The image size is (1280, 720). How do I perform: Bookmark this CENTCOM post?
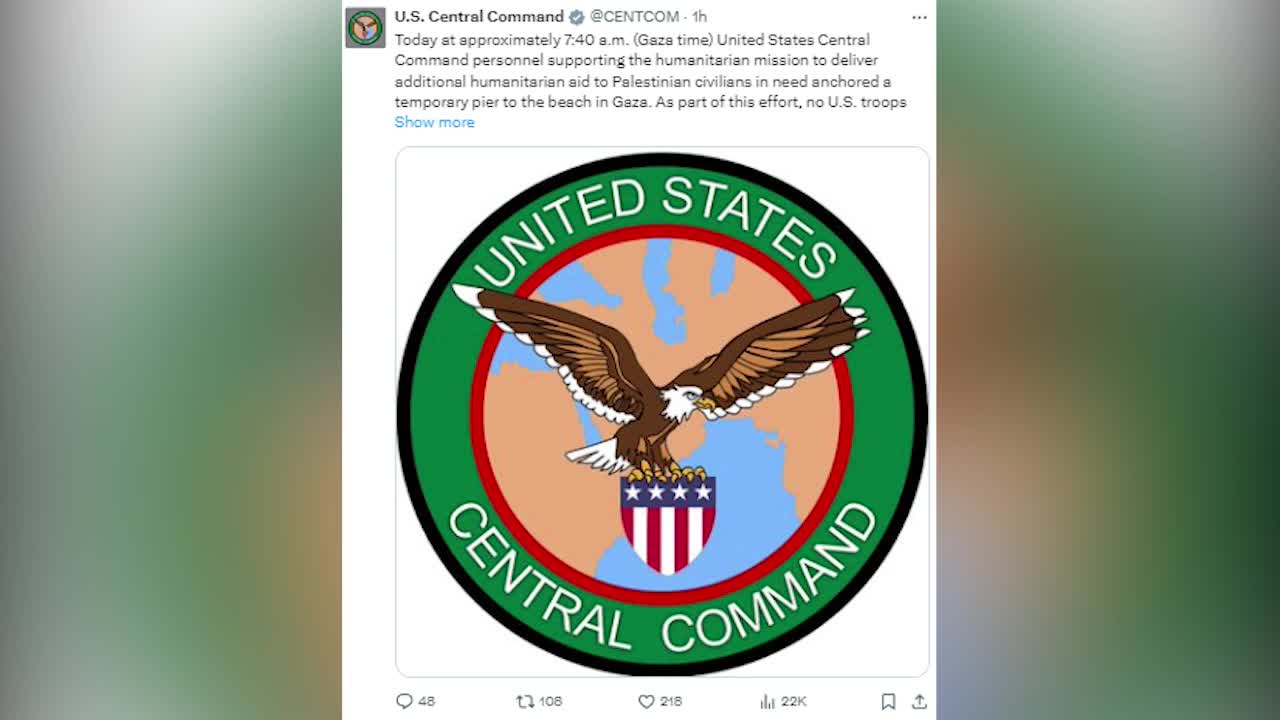pyautogui.click(x=888, y=701)
